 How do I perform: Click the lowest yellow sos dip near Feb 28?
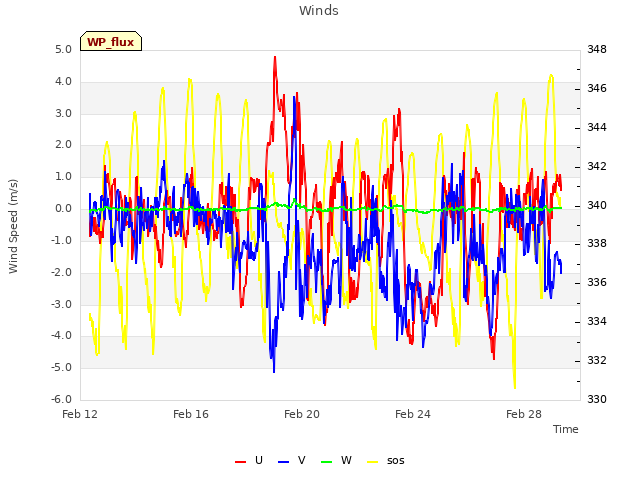coord(515,388)
